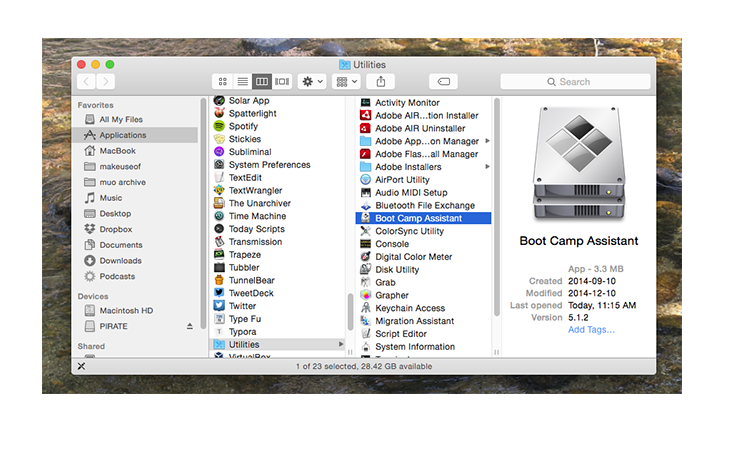Select TunnelBear application
Viewport: 746px width, 451px height.
point(251,280)
